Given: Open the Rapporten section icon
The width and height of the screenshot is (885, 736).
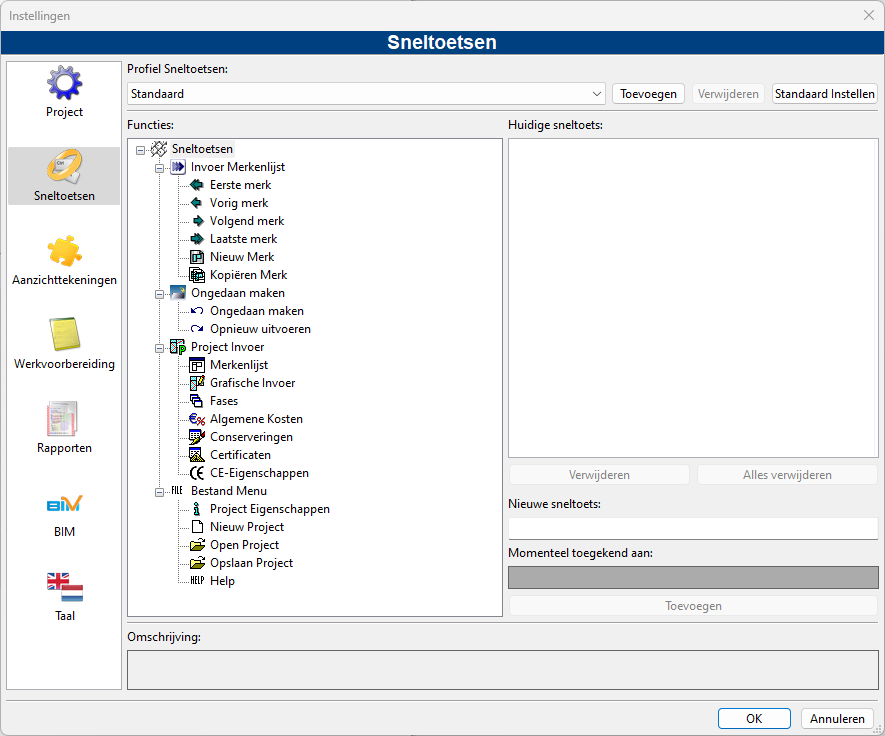Looking at the screenshot, I should [62, 418].
